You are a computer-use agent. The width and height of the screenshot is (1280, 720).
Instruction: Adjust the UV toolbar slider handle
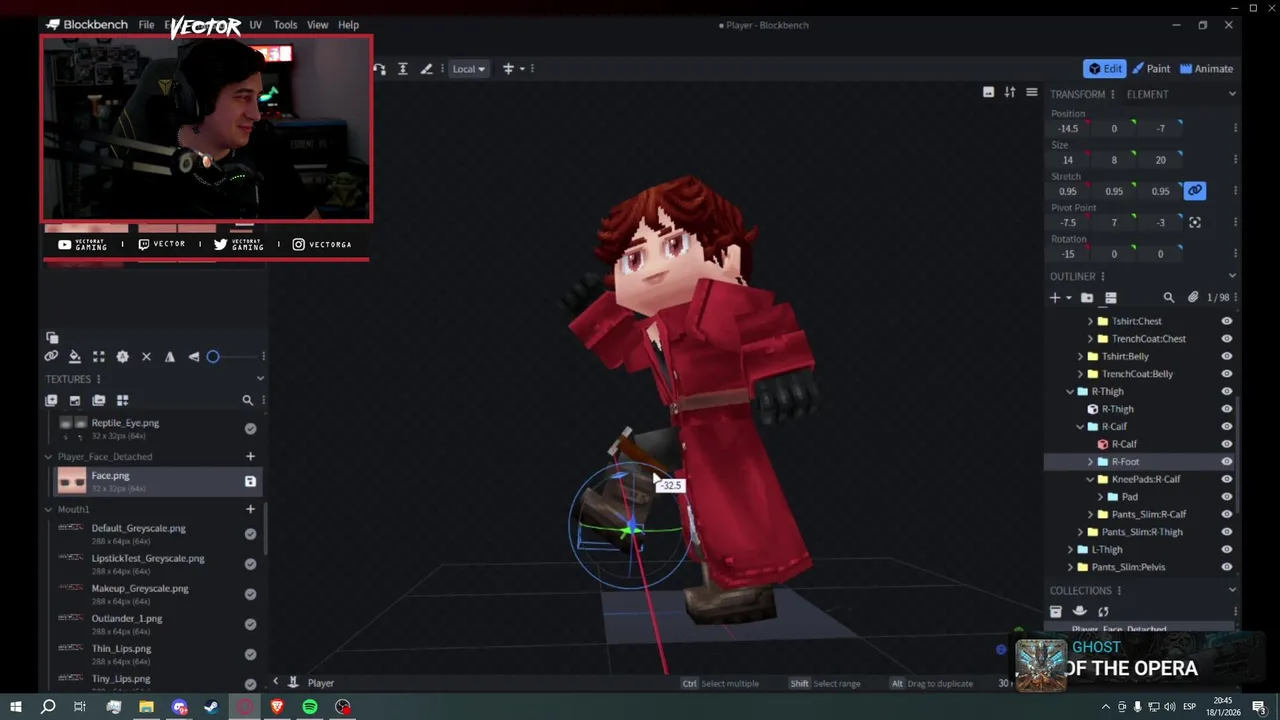point(213,356)
